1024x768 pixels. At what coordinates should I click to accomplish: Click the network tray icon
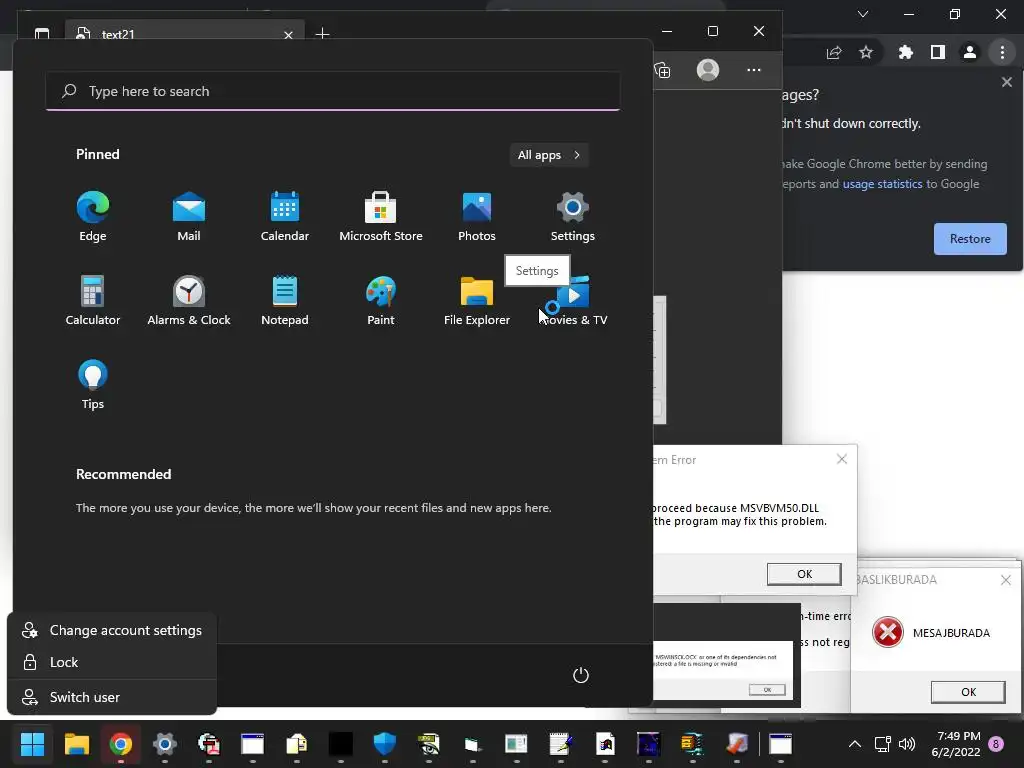point(882,744)
